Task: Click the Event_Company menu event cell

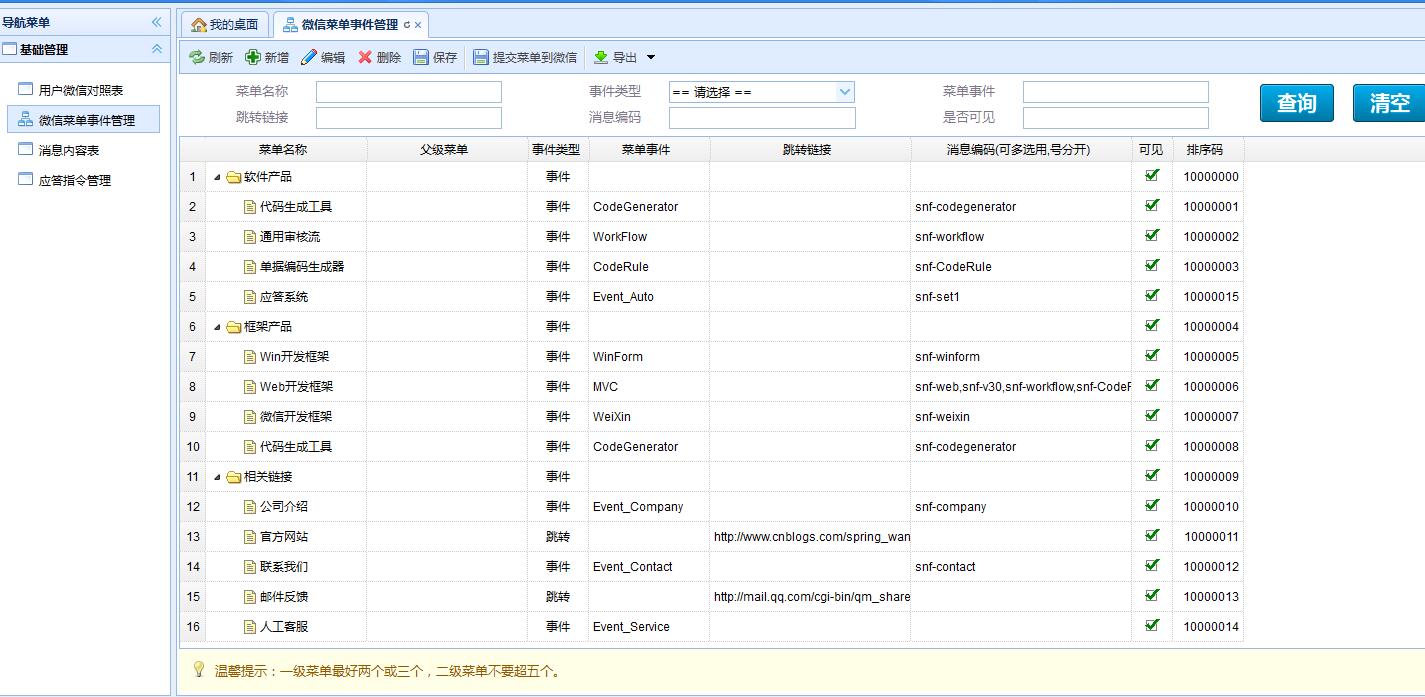Action: pyautogui.click(x=649, y=507)
